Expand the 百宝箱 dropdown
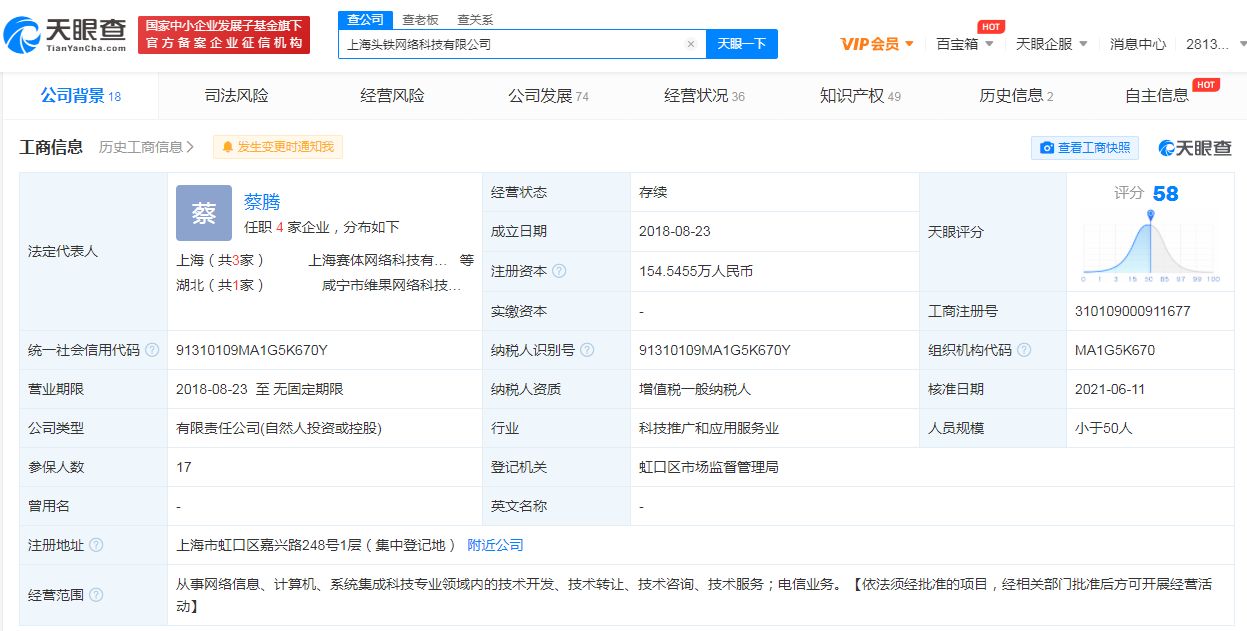The image size is (1247, 631). coord(965,44)
